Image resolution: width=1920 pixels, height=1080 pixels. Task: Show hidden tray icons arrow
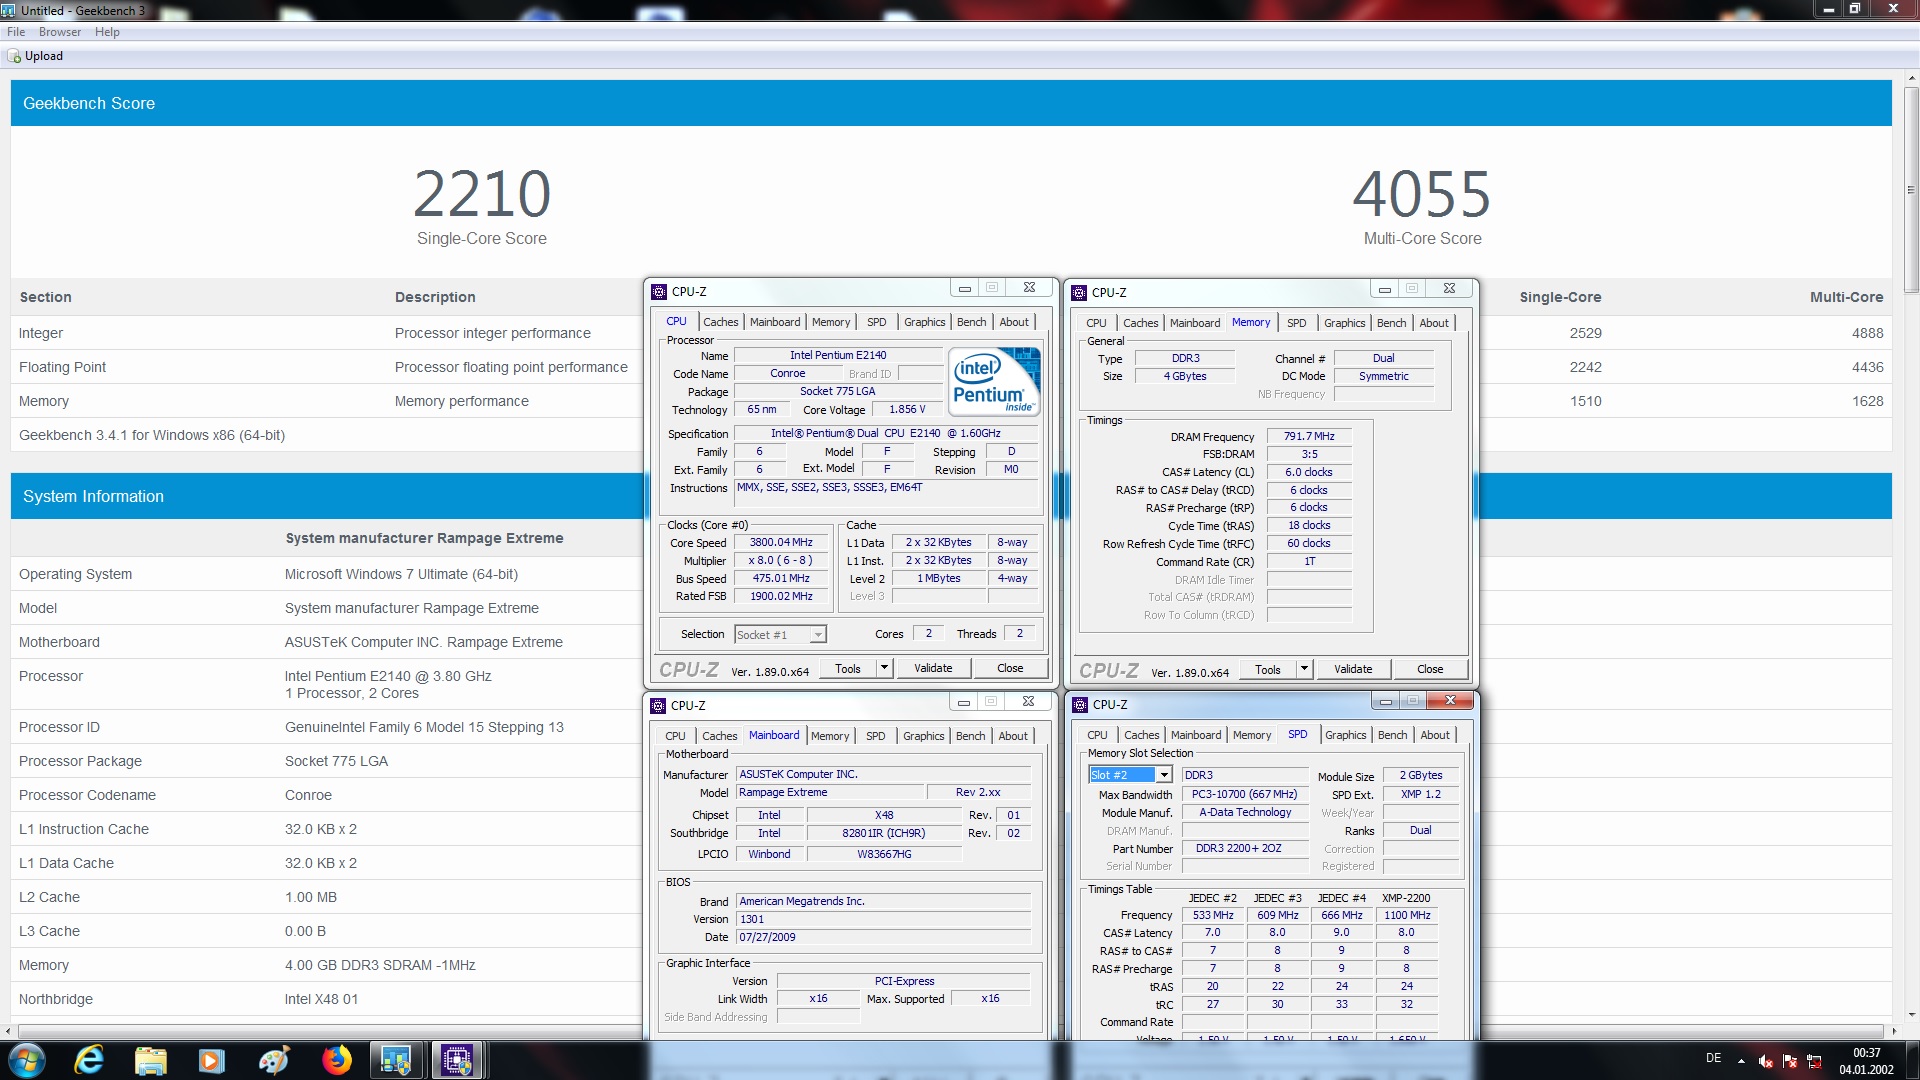[1741, 1061]
